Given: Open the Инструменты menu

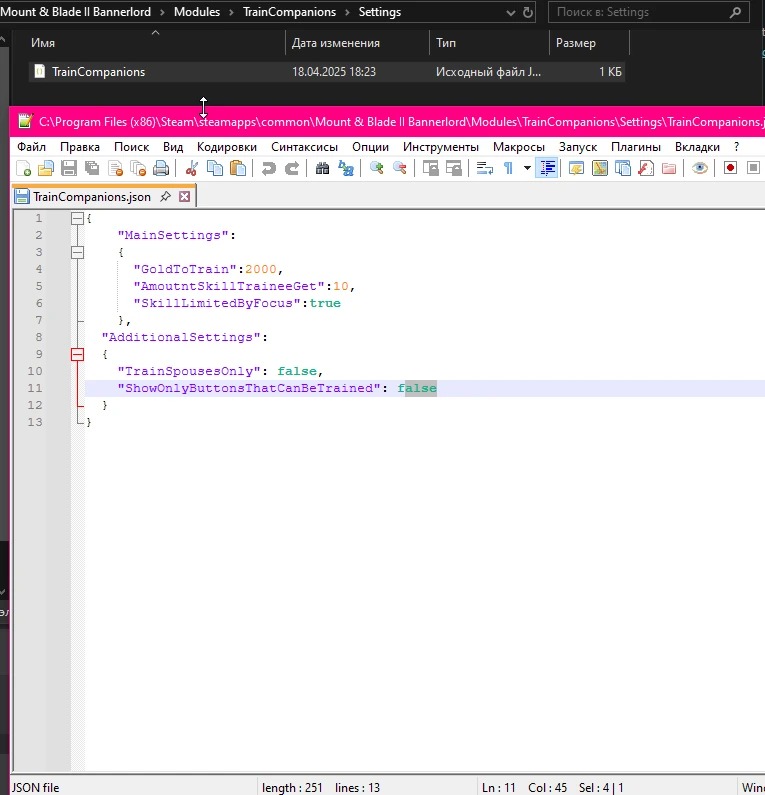Looking at the screenshot, I should click(x=441, y=147).
